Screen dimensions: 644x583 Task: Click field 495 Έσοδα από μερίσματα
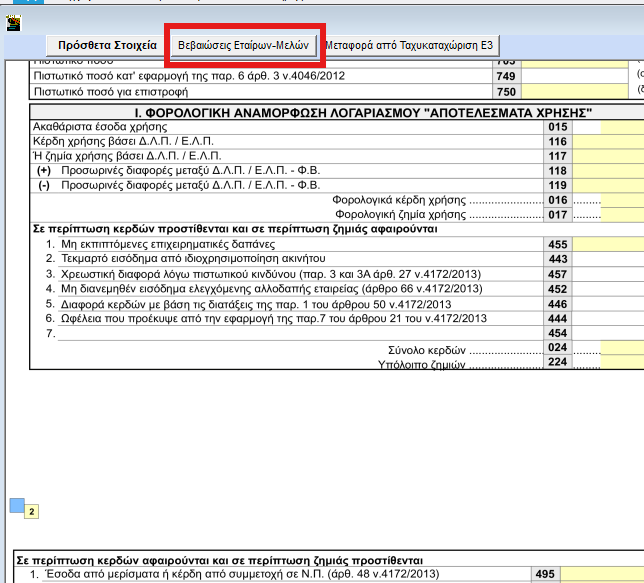pyautogui.click(x=601, y=574)
